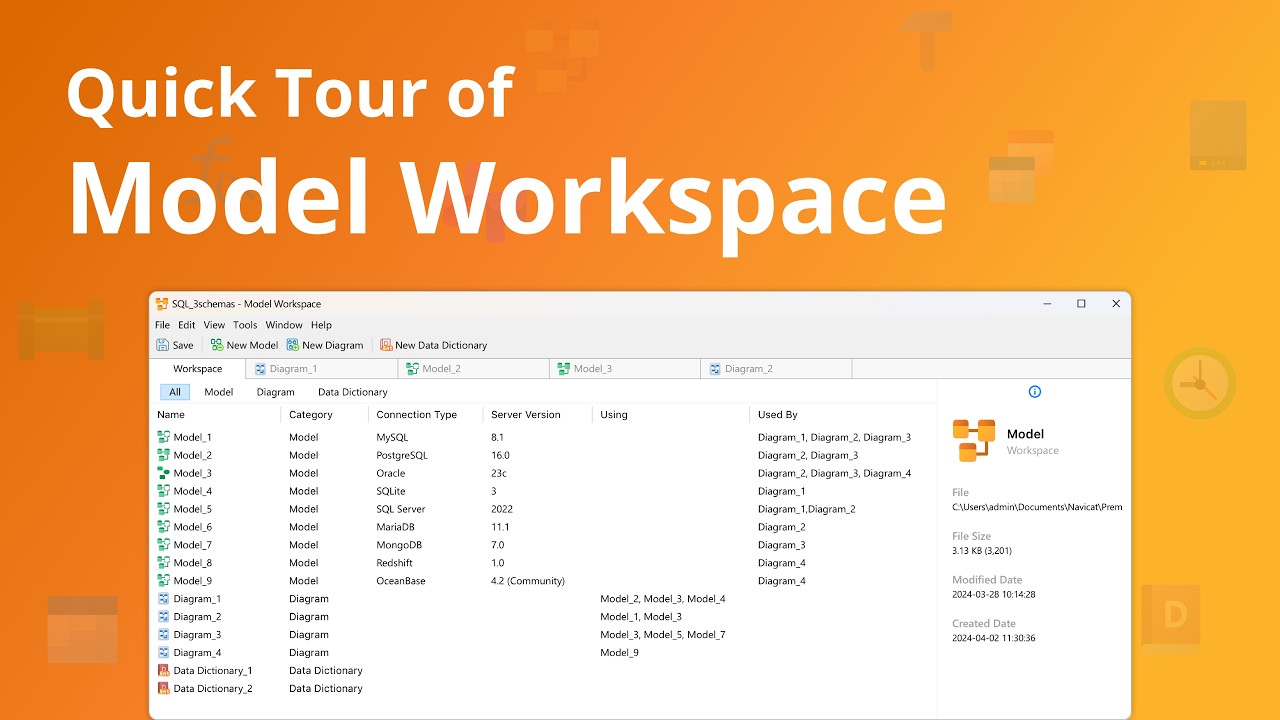Click the Data Dictionary_1 row icon

tap(164, 671)
